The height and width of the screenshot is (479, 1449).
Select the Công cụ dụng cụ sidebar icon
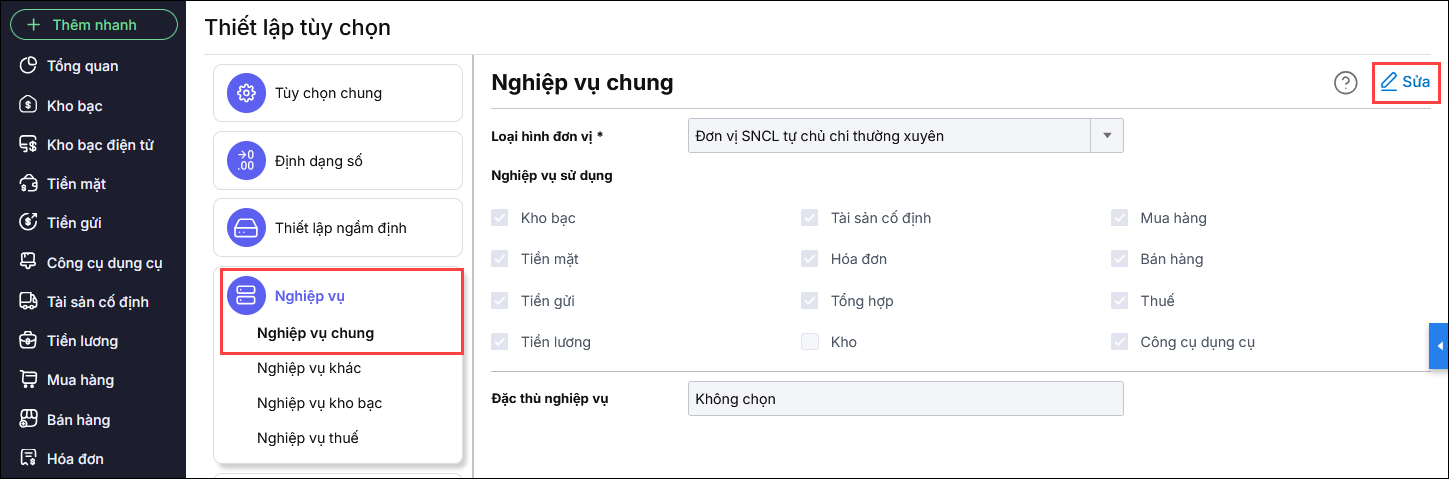pos(29,263)
